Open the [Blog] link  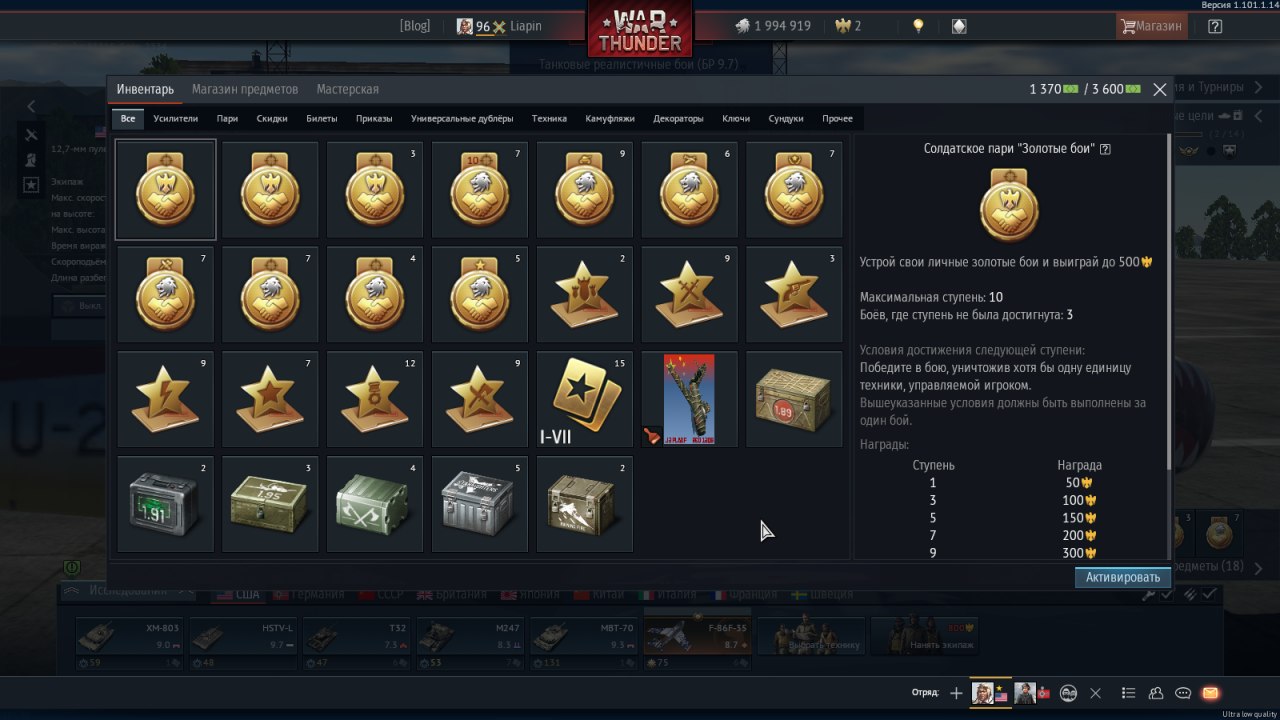[x=415, y=26]
